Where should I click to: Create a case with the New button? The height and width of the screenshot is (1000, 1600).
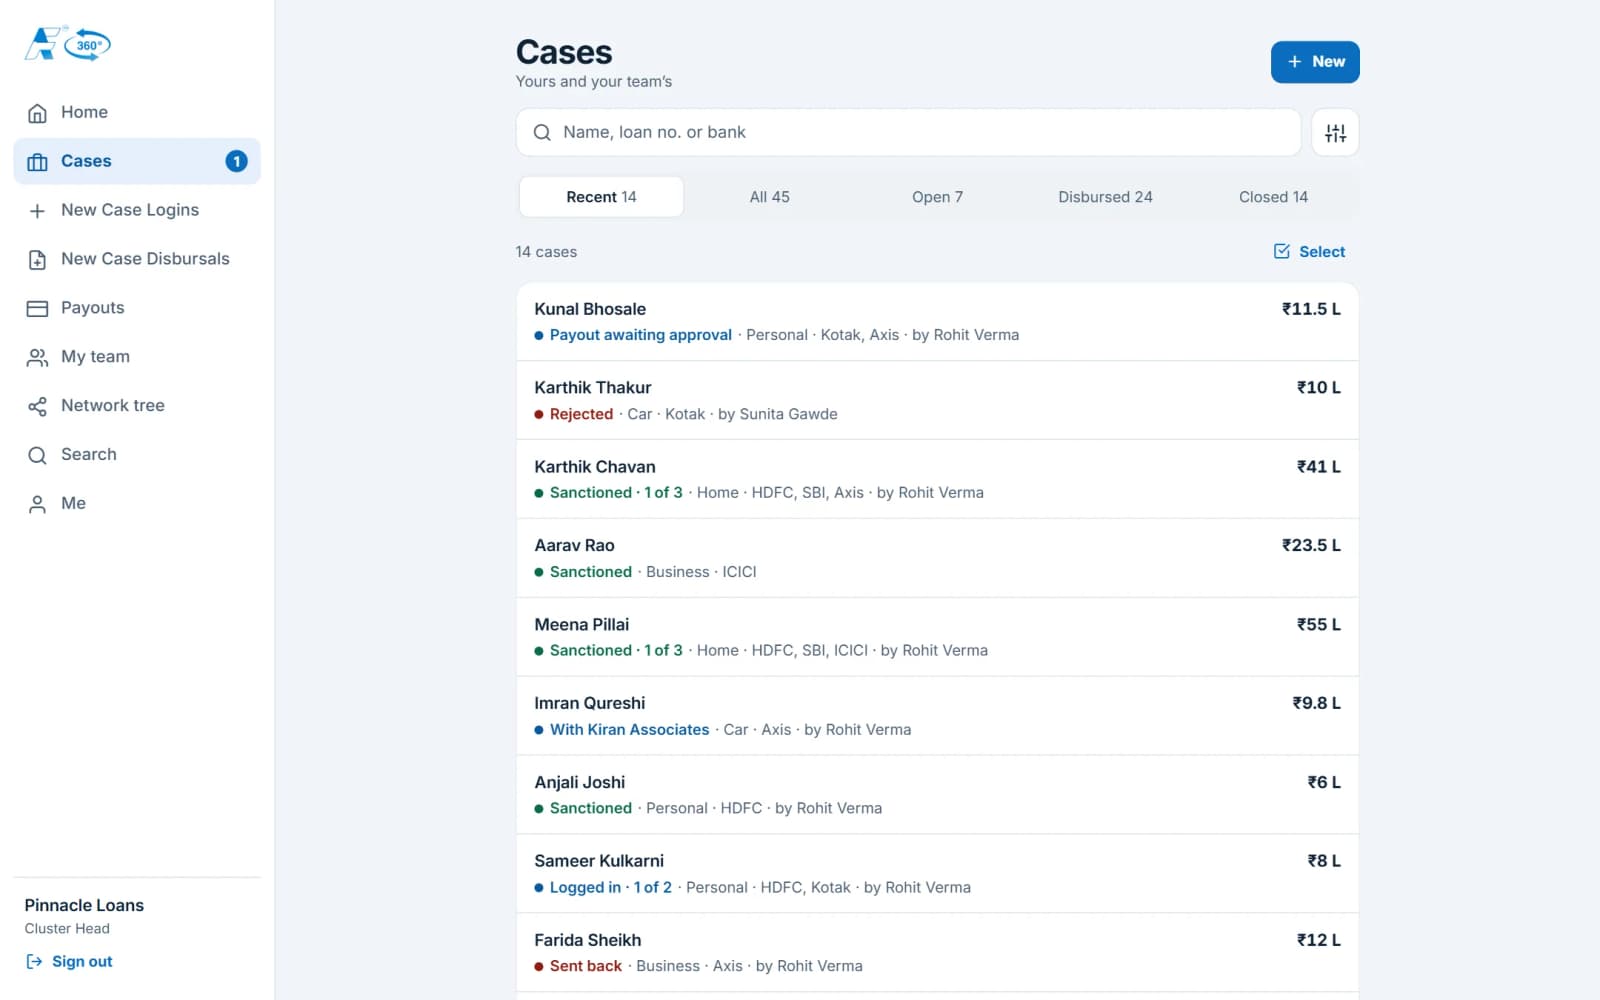tap(1315, 62)
